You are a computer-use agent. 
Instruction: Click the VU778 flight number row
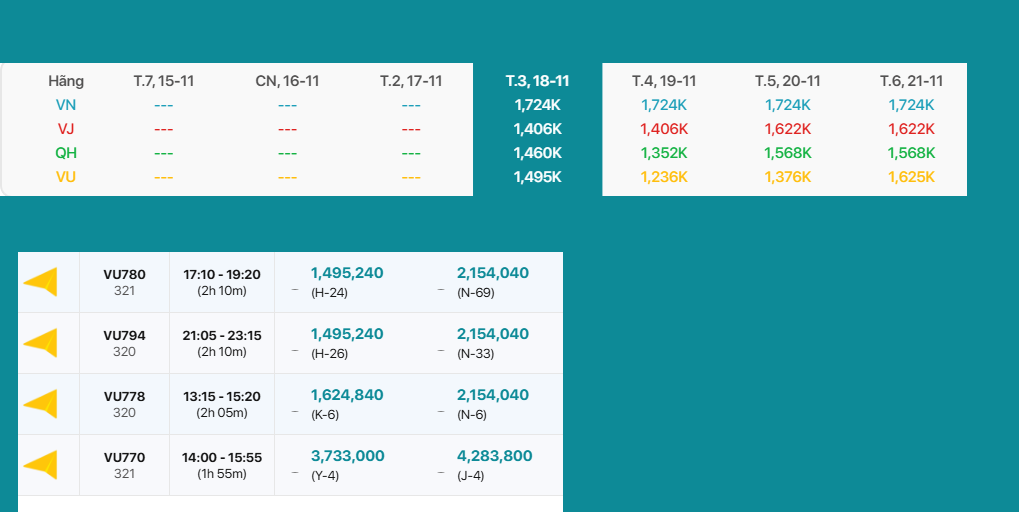tap(124, 397)
